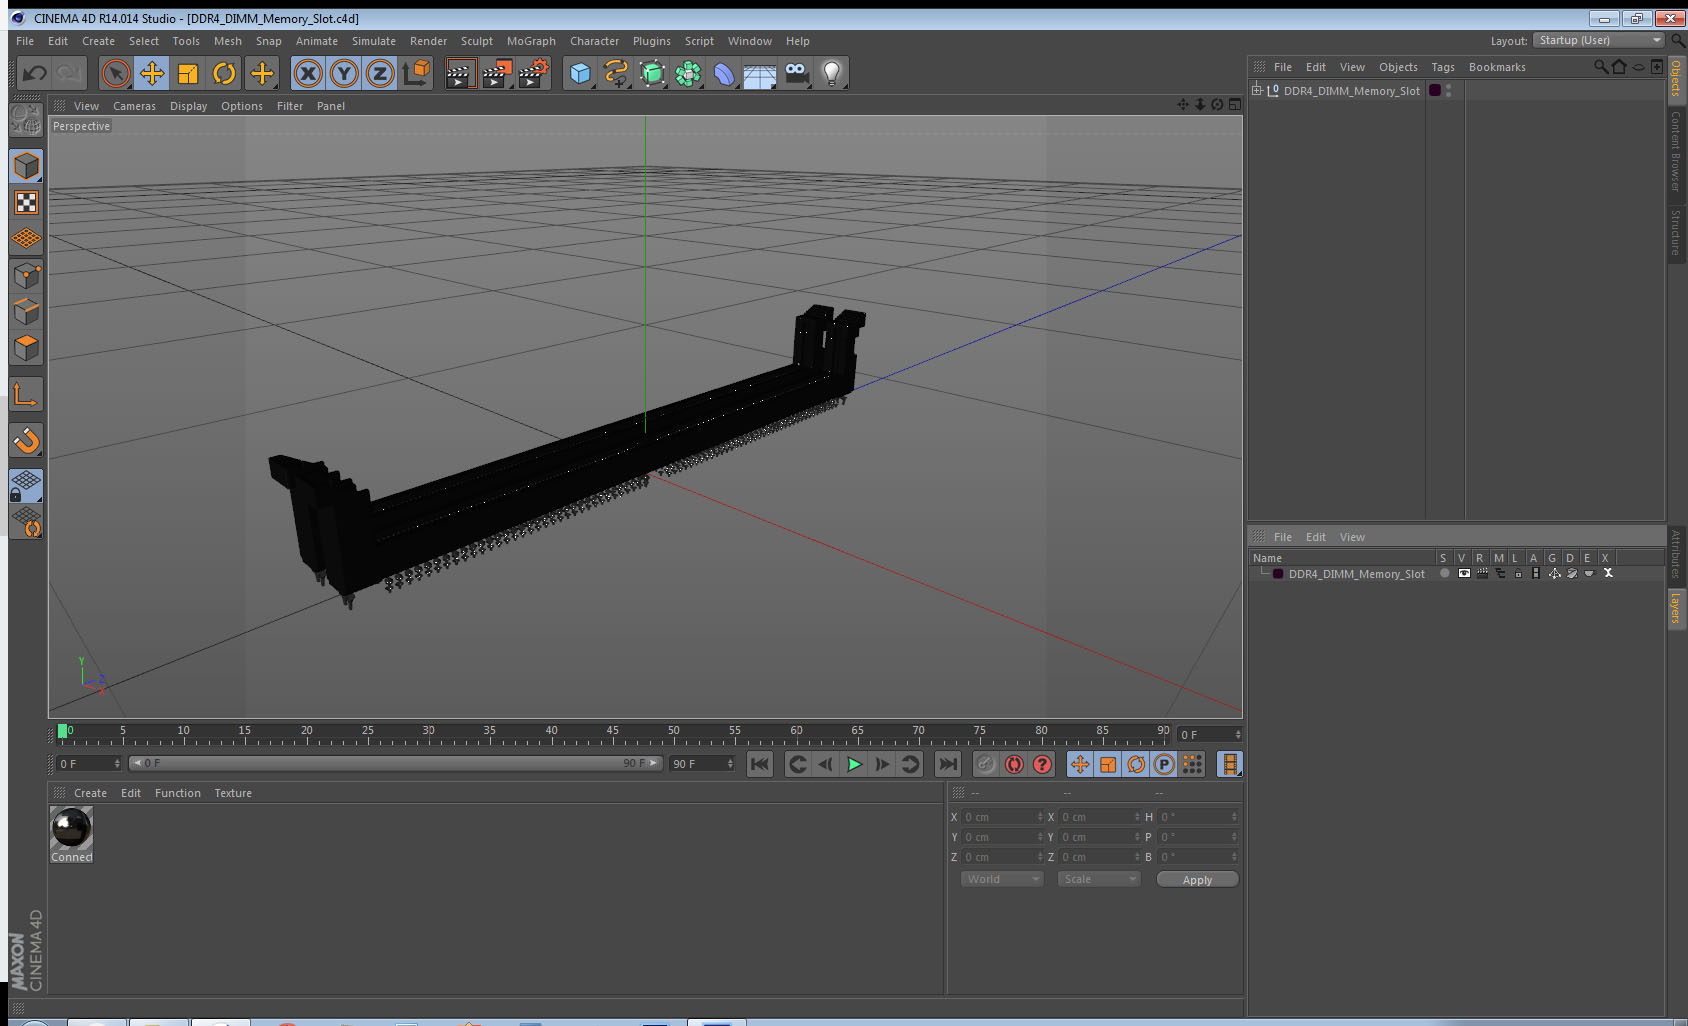Toggle the Snap magnet icon
The width and height of the screenshot is (1688, 1026).
pos(26,440)
